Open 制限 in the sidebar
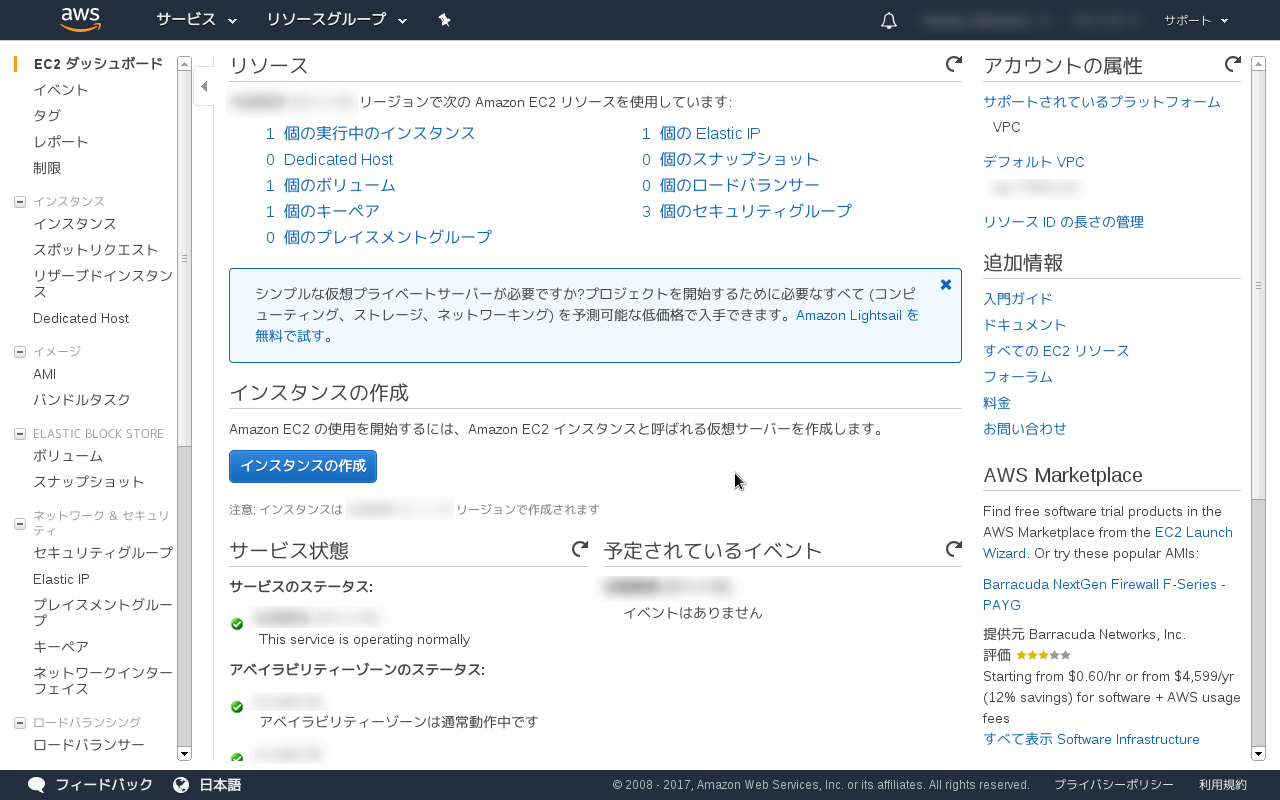The image size is (1280, 800). (x=47, y=168)
